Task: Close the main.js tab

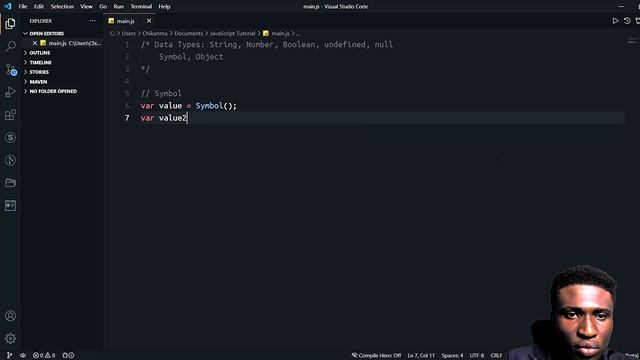Action: 149,21
